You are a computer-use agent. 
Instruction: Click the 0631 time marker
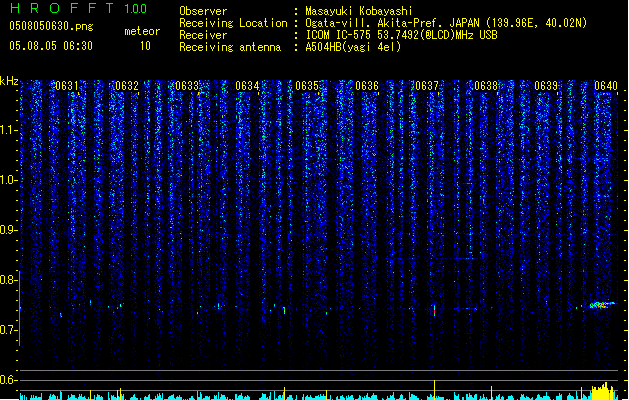tap(67, 86)
